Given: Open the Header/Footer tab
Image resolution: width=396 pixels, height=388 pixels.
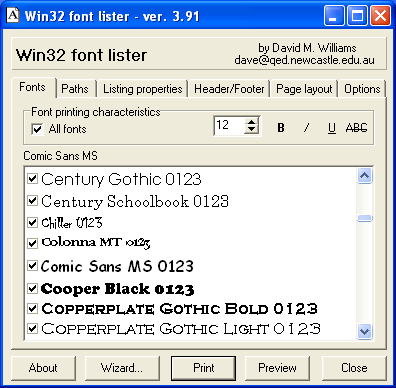Looking at the screenshot, I should click(x=229, y=89).
